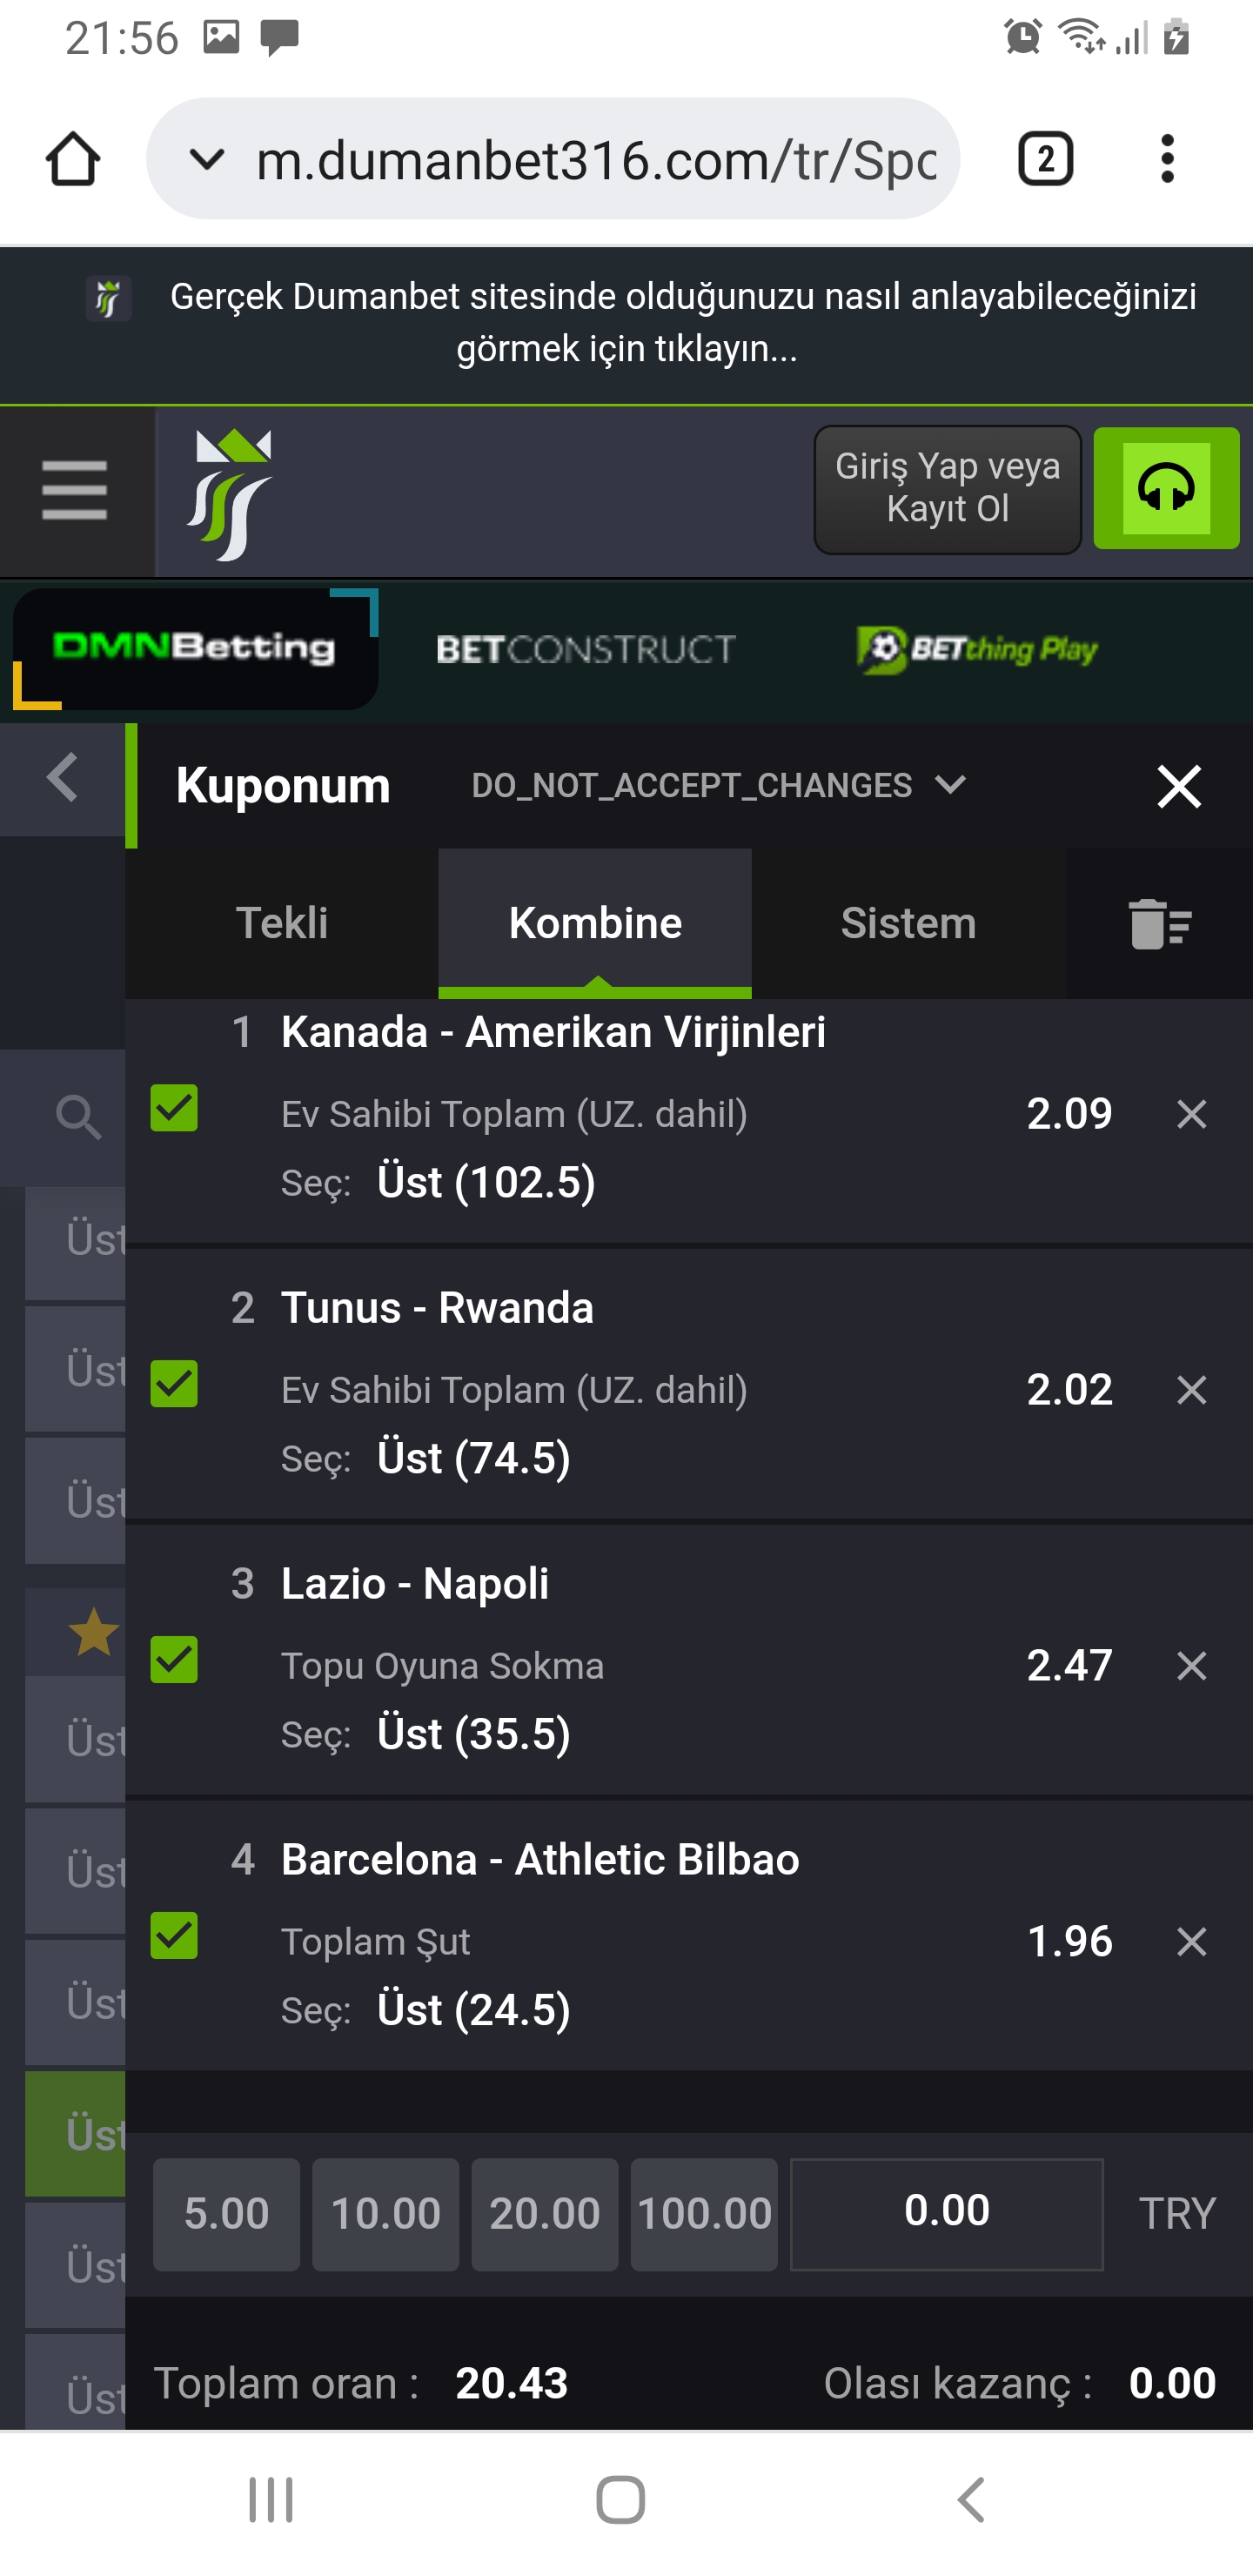Focus the stake amount input field

946,2214
